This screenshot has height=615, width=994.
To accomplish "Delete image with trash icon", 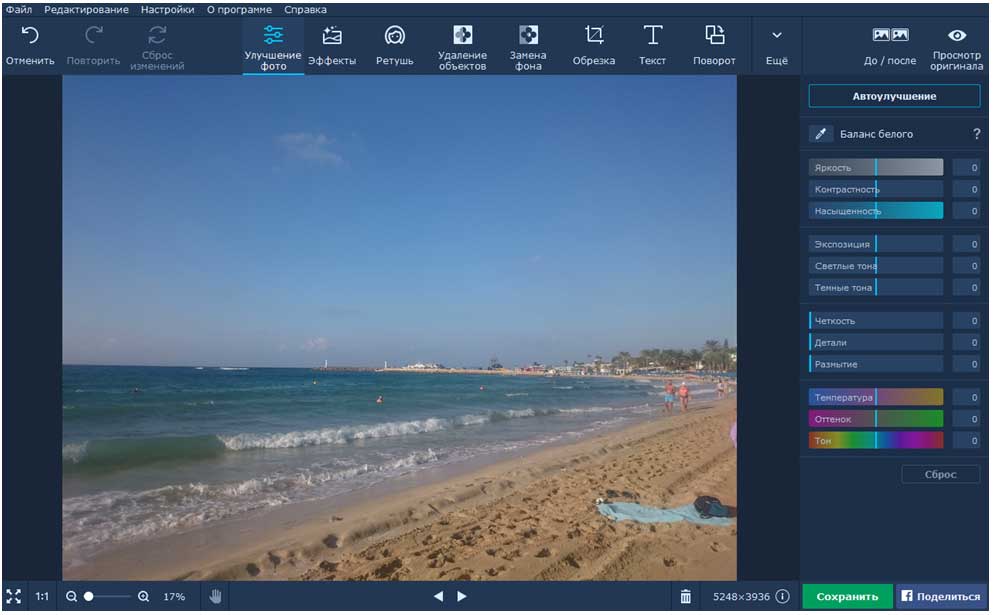I will click(685, 596).
